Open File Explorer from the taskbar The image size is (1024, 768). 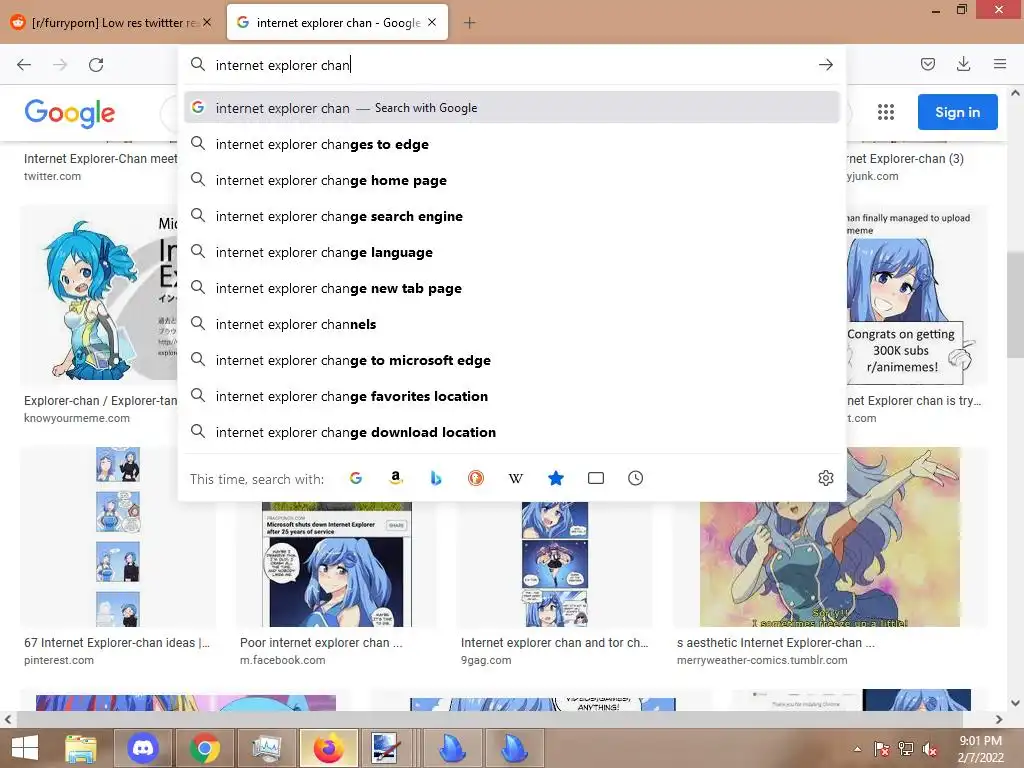point(81,748)
